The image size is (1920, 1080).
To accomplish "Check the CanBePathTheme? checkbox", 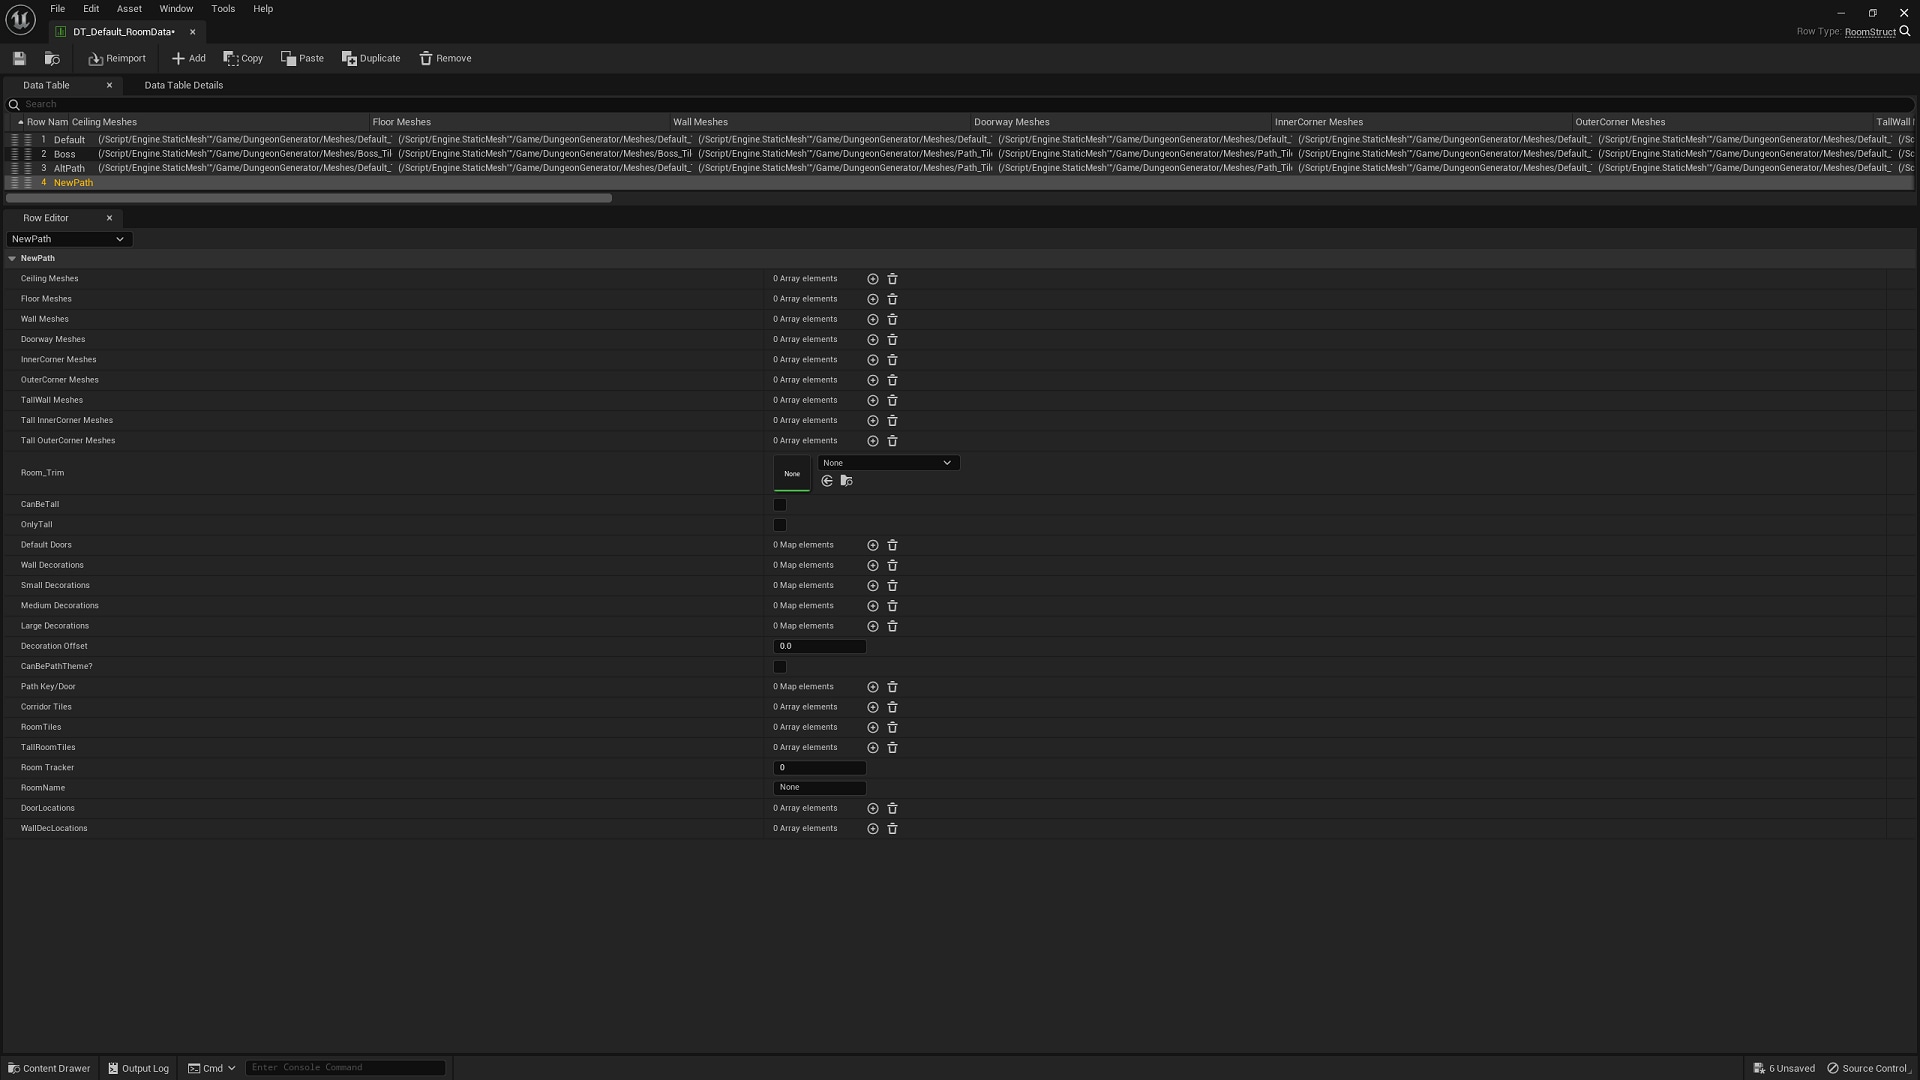I will [x=779, y=667].
